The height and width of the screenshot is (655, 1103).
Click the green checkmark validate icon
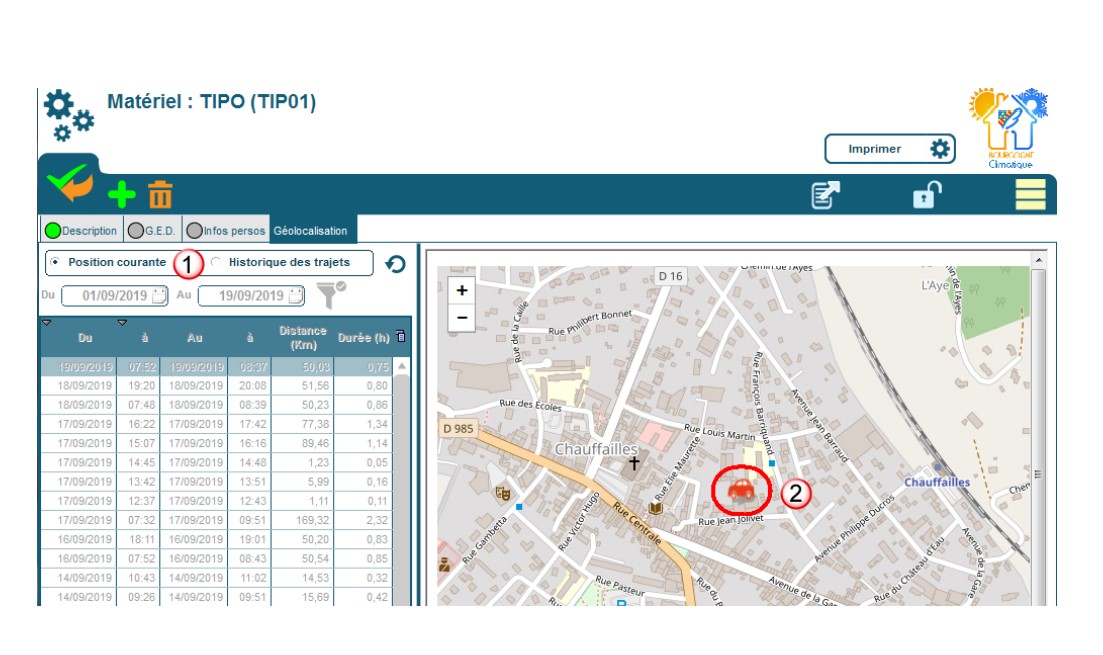[x=70, y=182]
